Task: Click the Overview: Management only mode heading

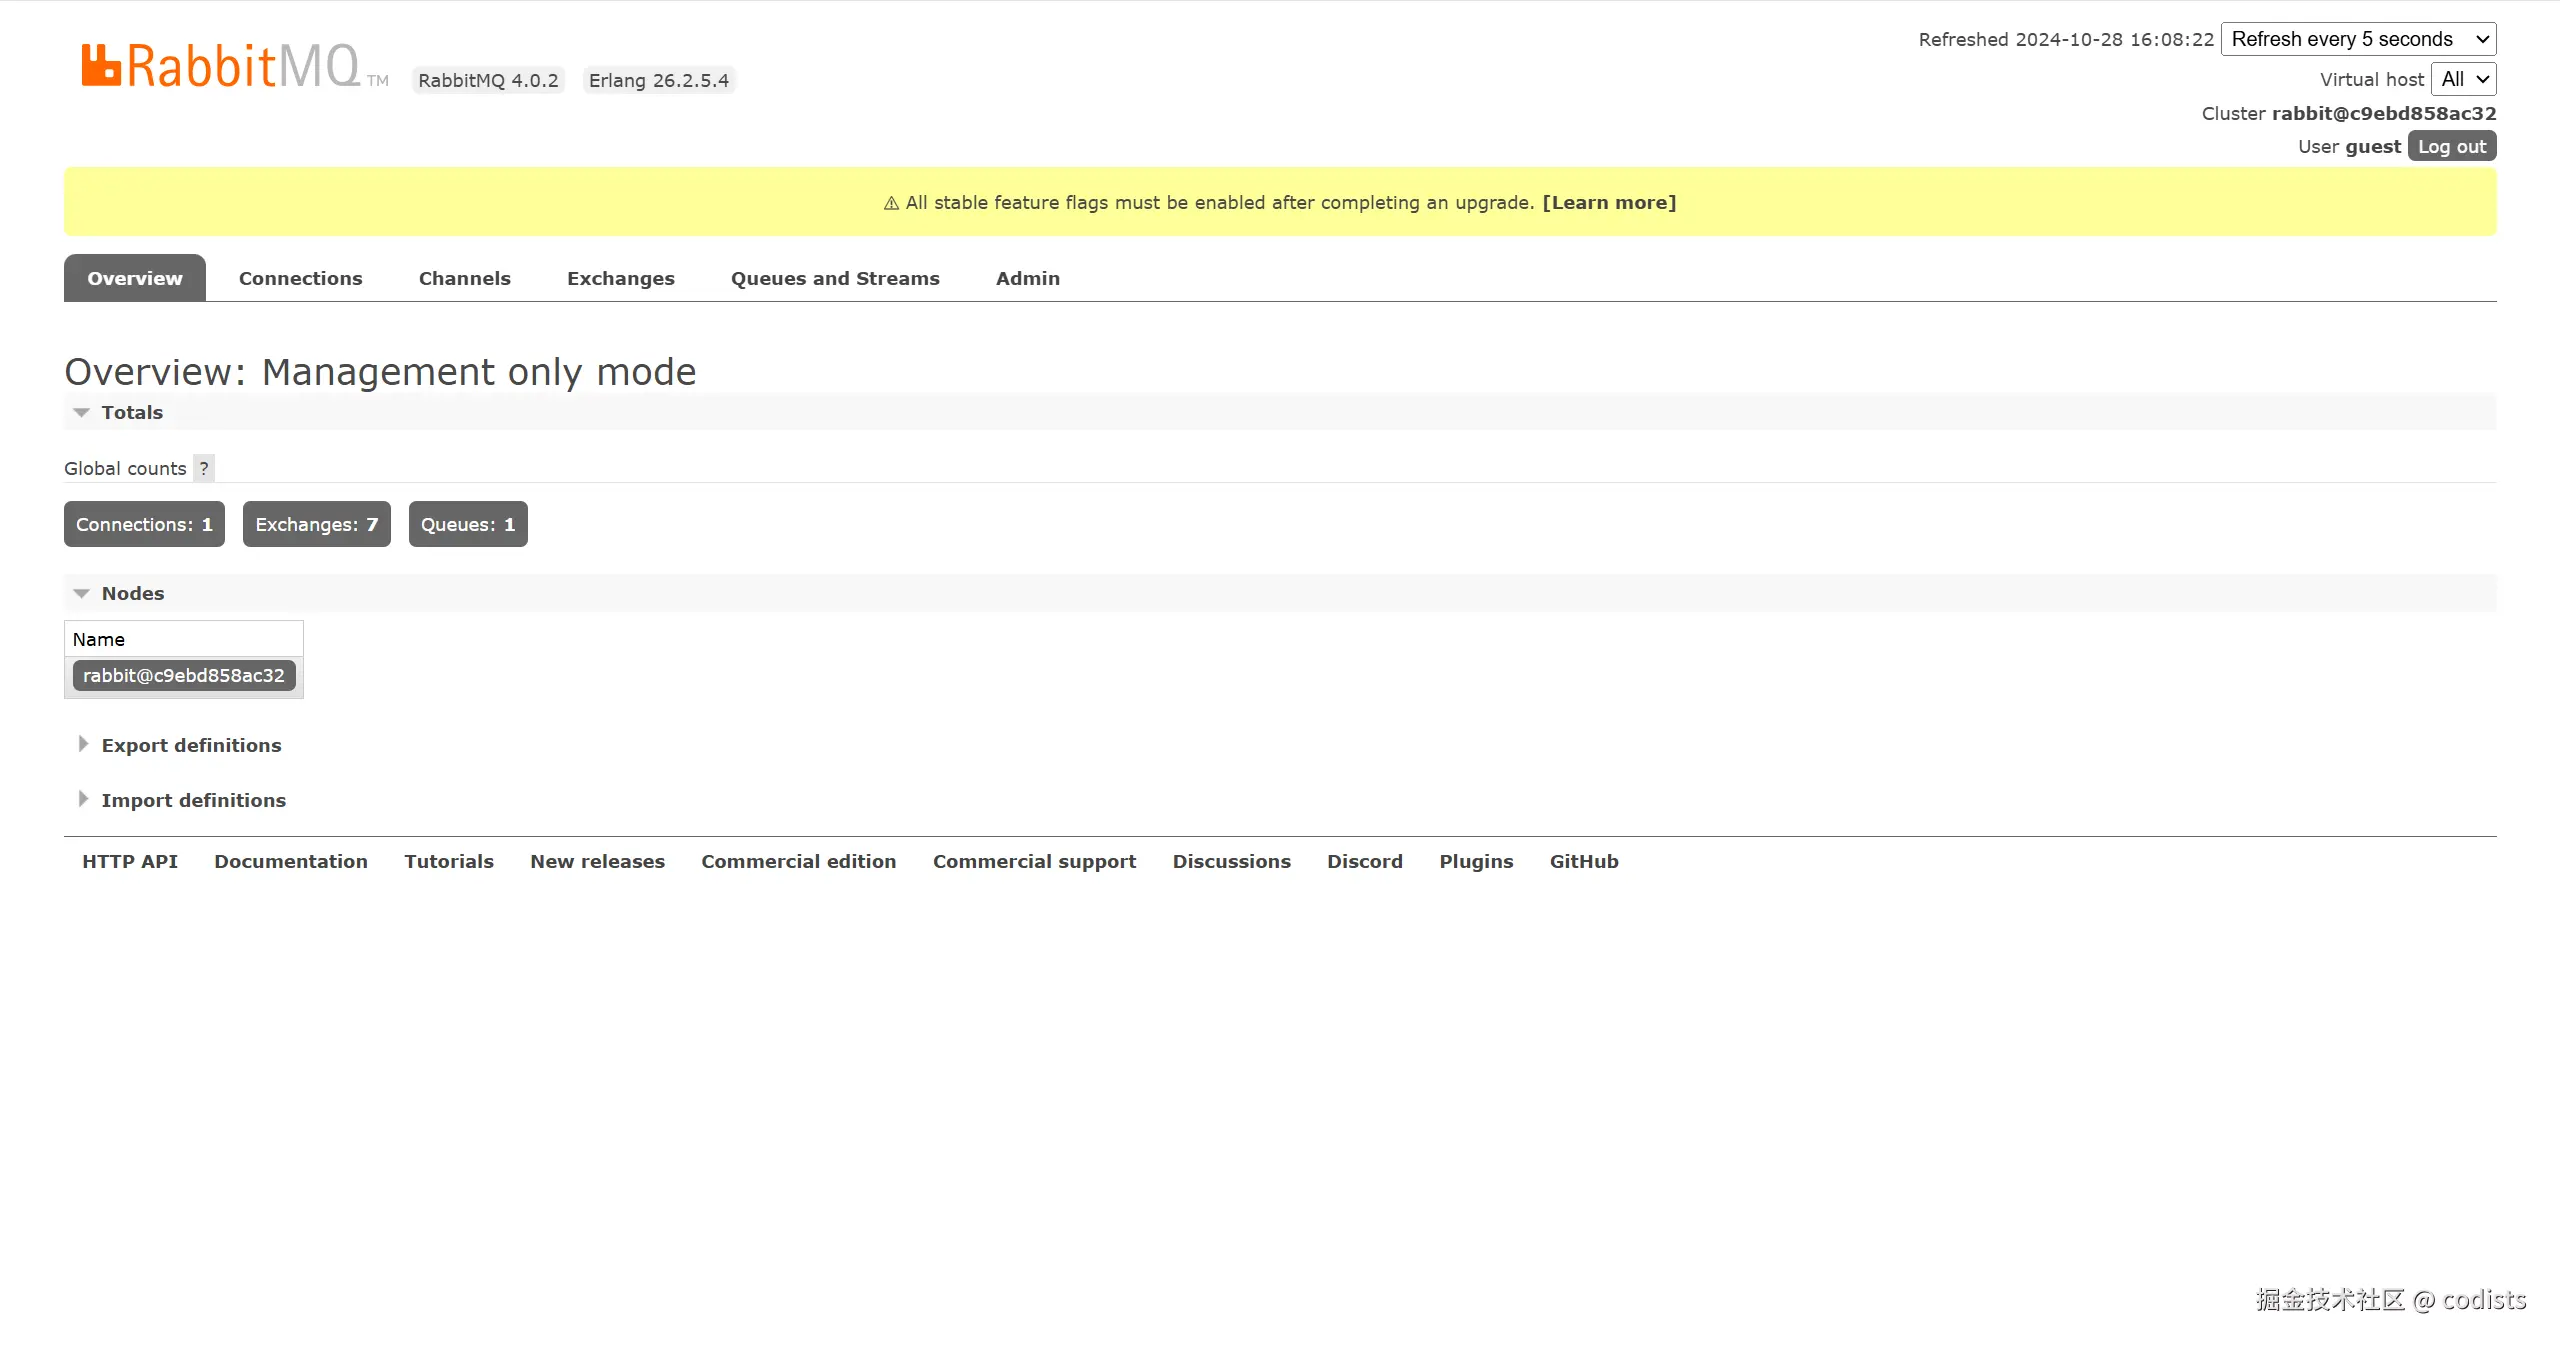Action: point(380,372)
